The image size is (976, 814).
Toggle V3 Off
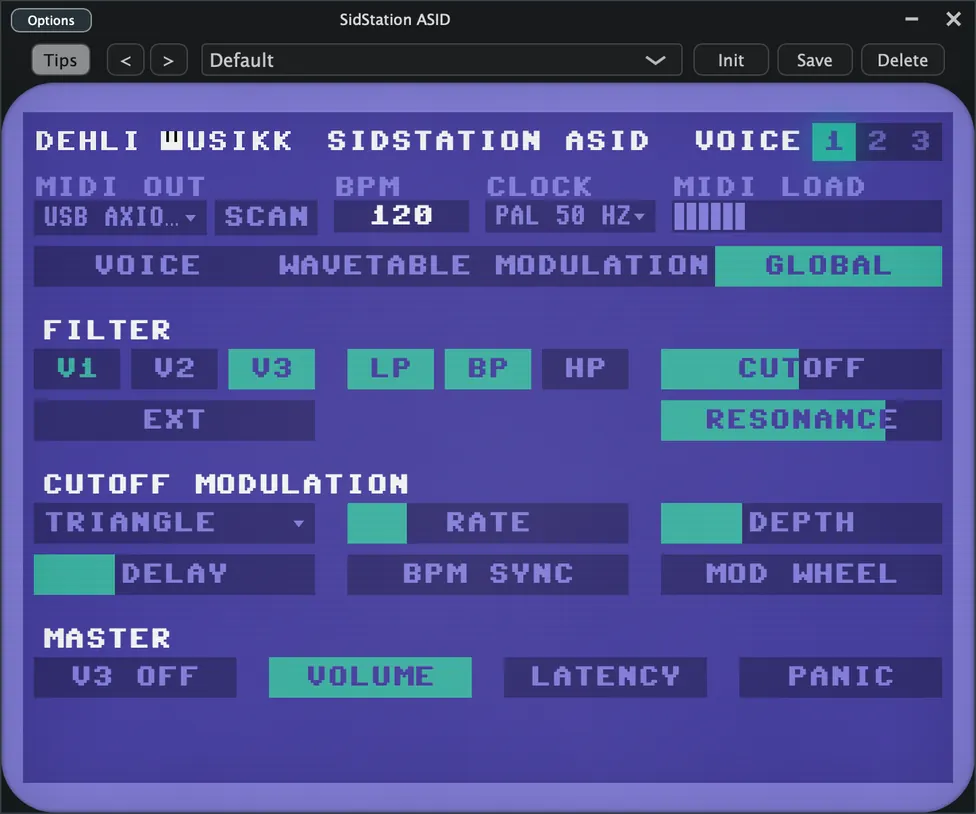pos(135,677)
